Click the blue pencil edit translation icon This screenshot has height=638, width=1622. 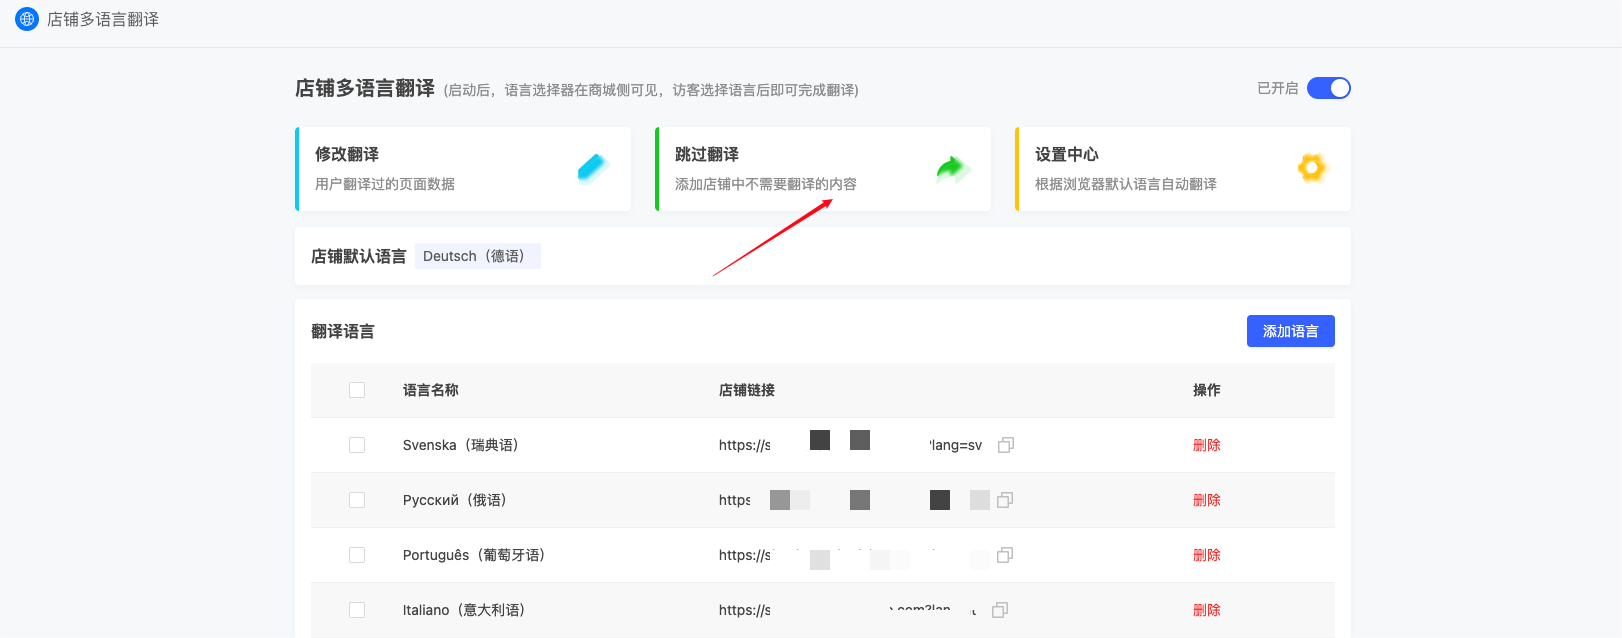tap(592, 168)
